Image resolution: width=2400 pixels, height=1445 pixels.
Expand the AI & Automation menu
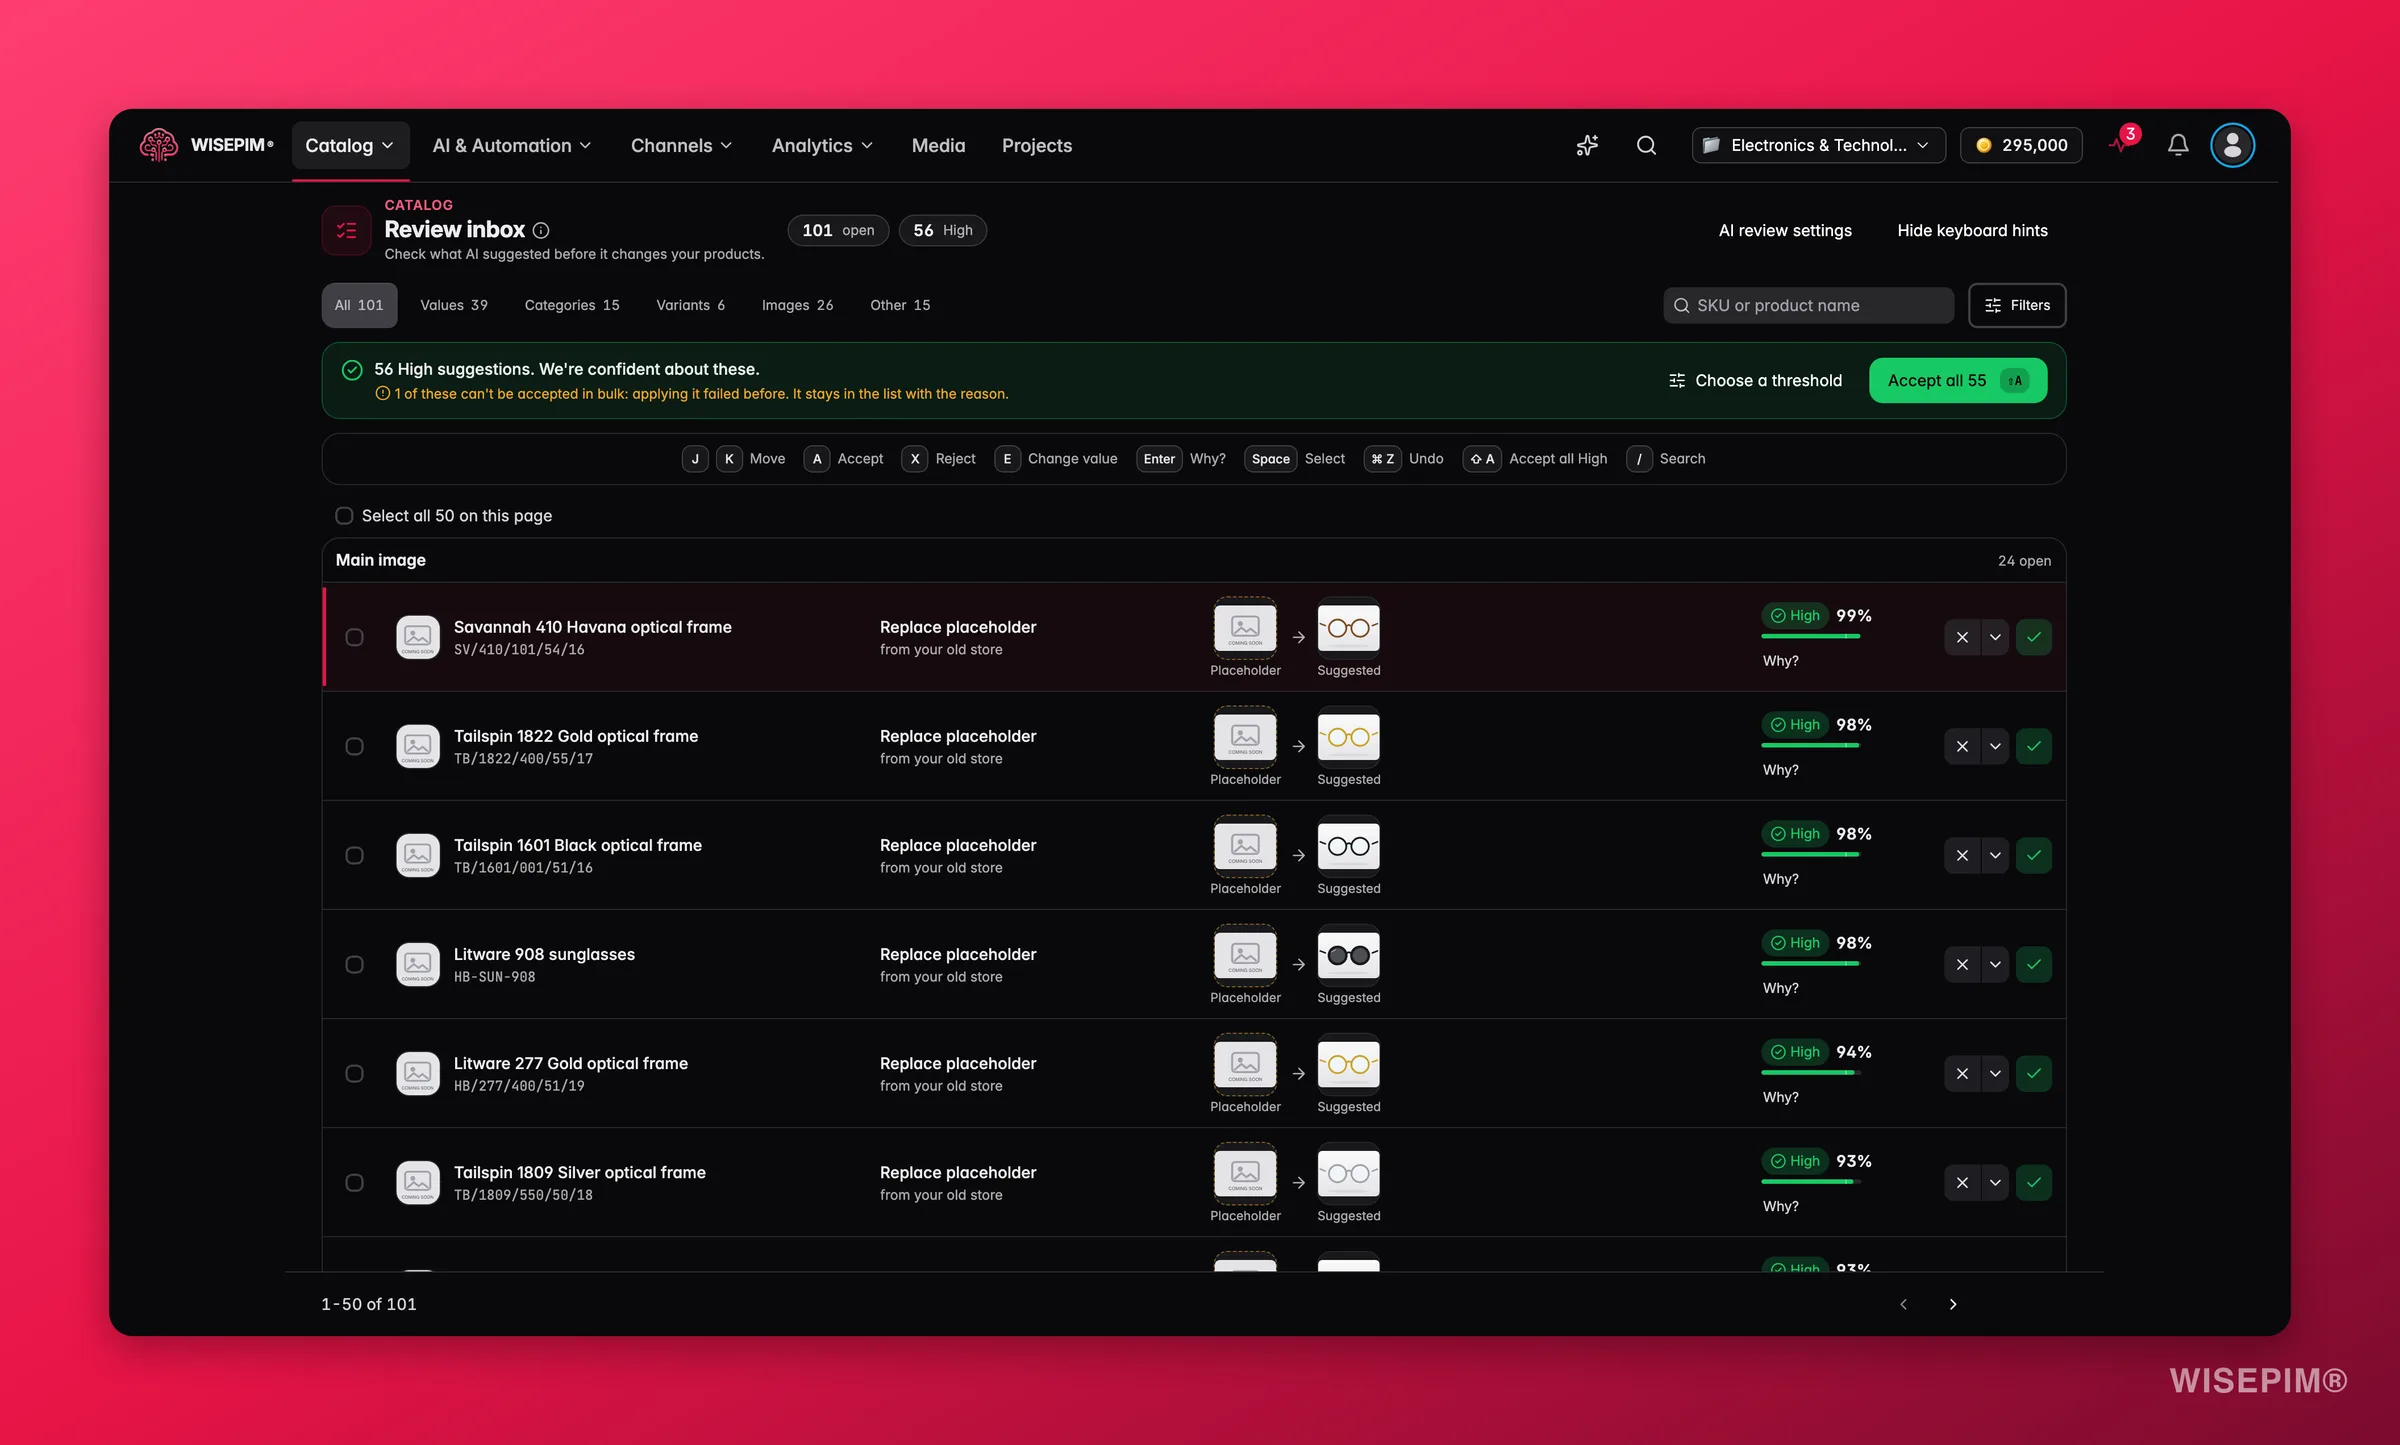(x=512, y=146)
